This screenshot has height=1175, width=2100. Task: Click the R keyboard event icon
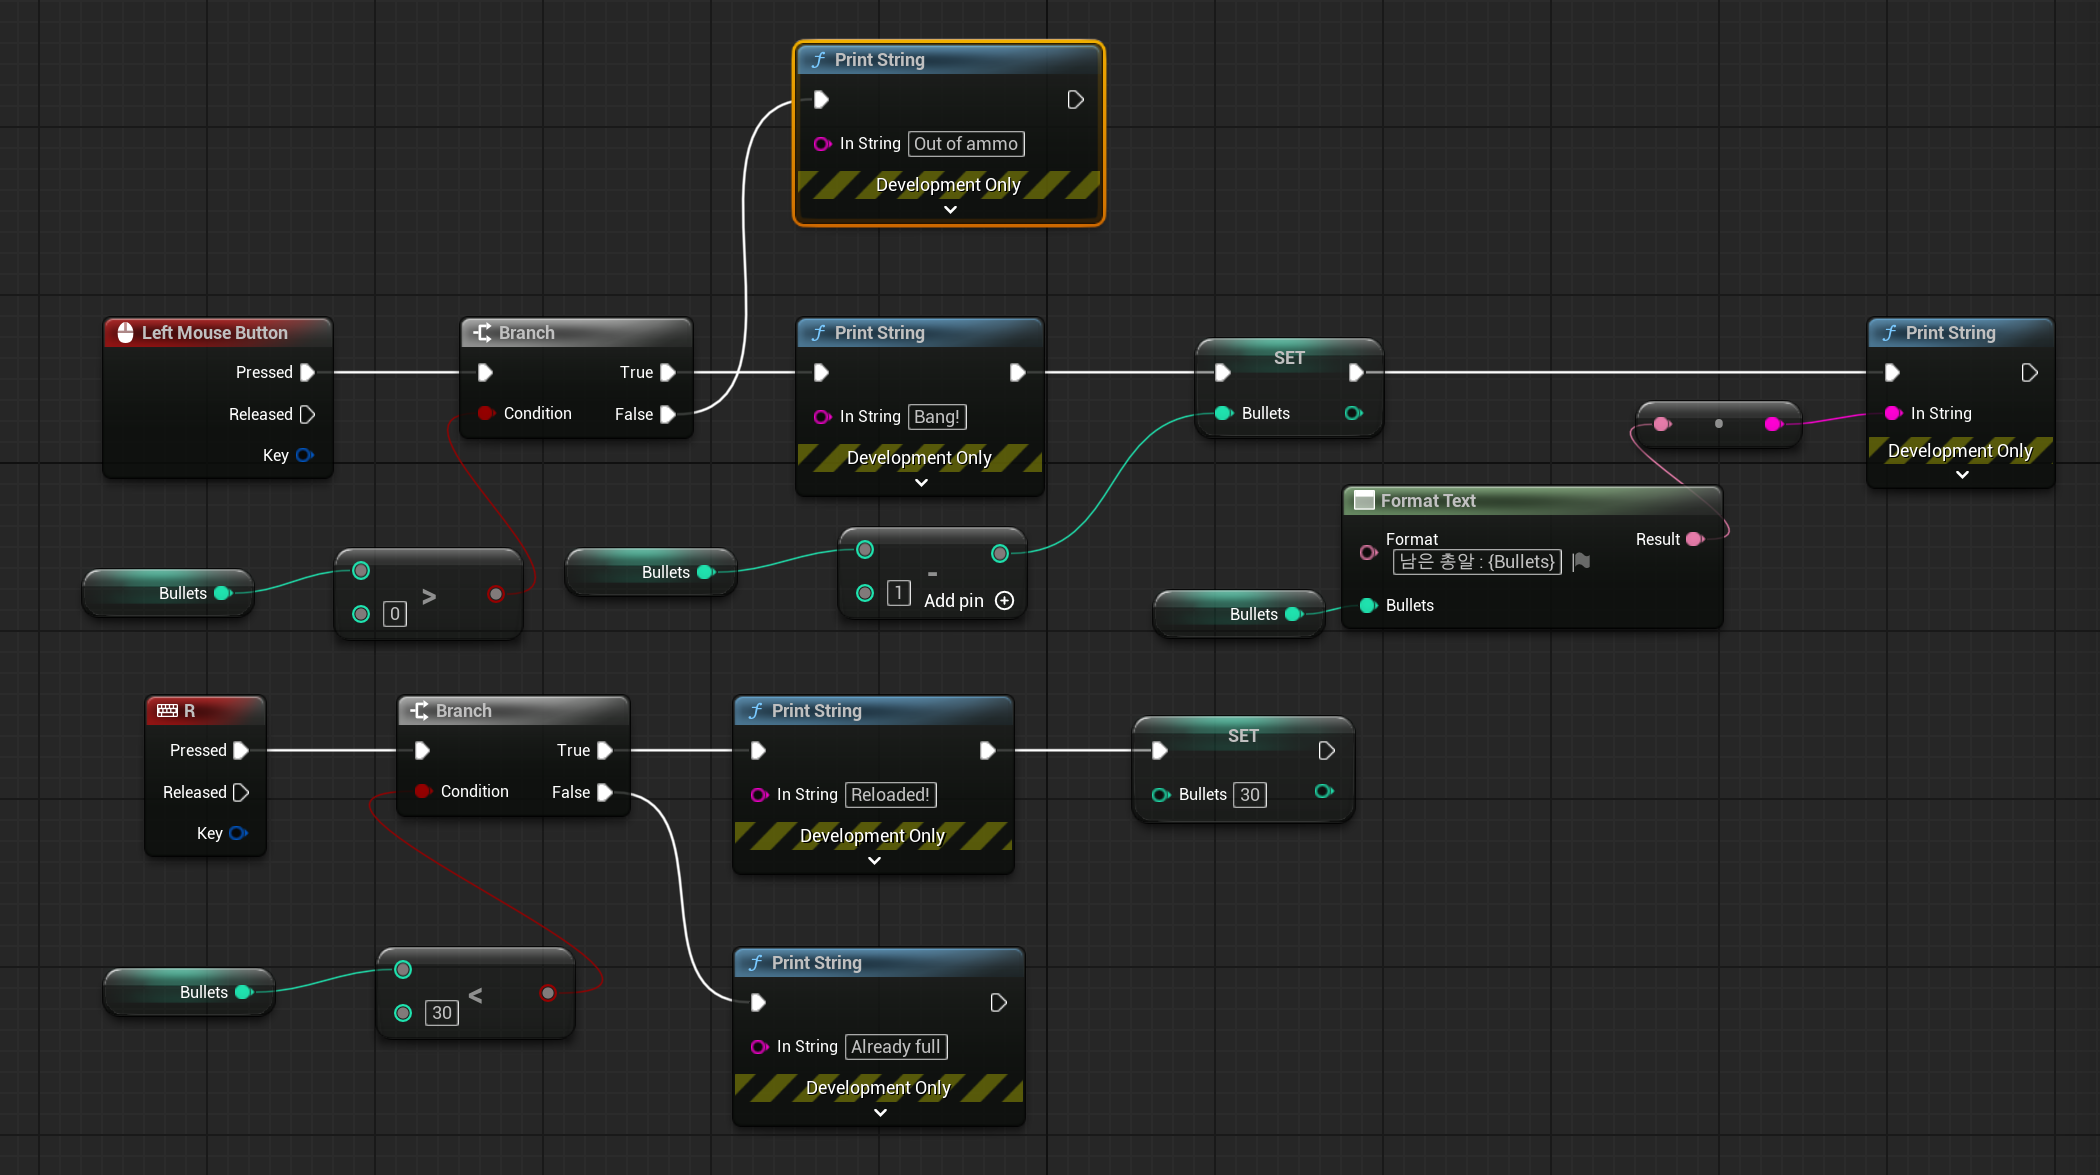[167, 711]
